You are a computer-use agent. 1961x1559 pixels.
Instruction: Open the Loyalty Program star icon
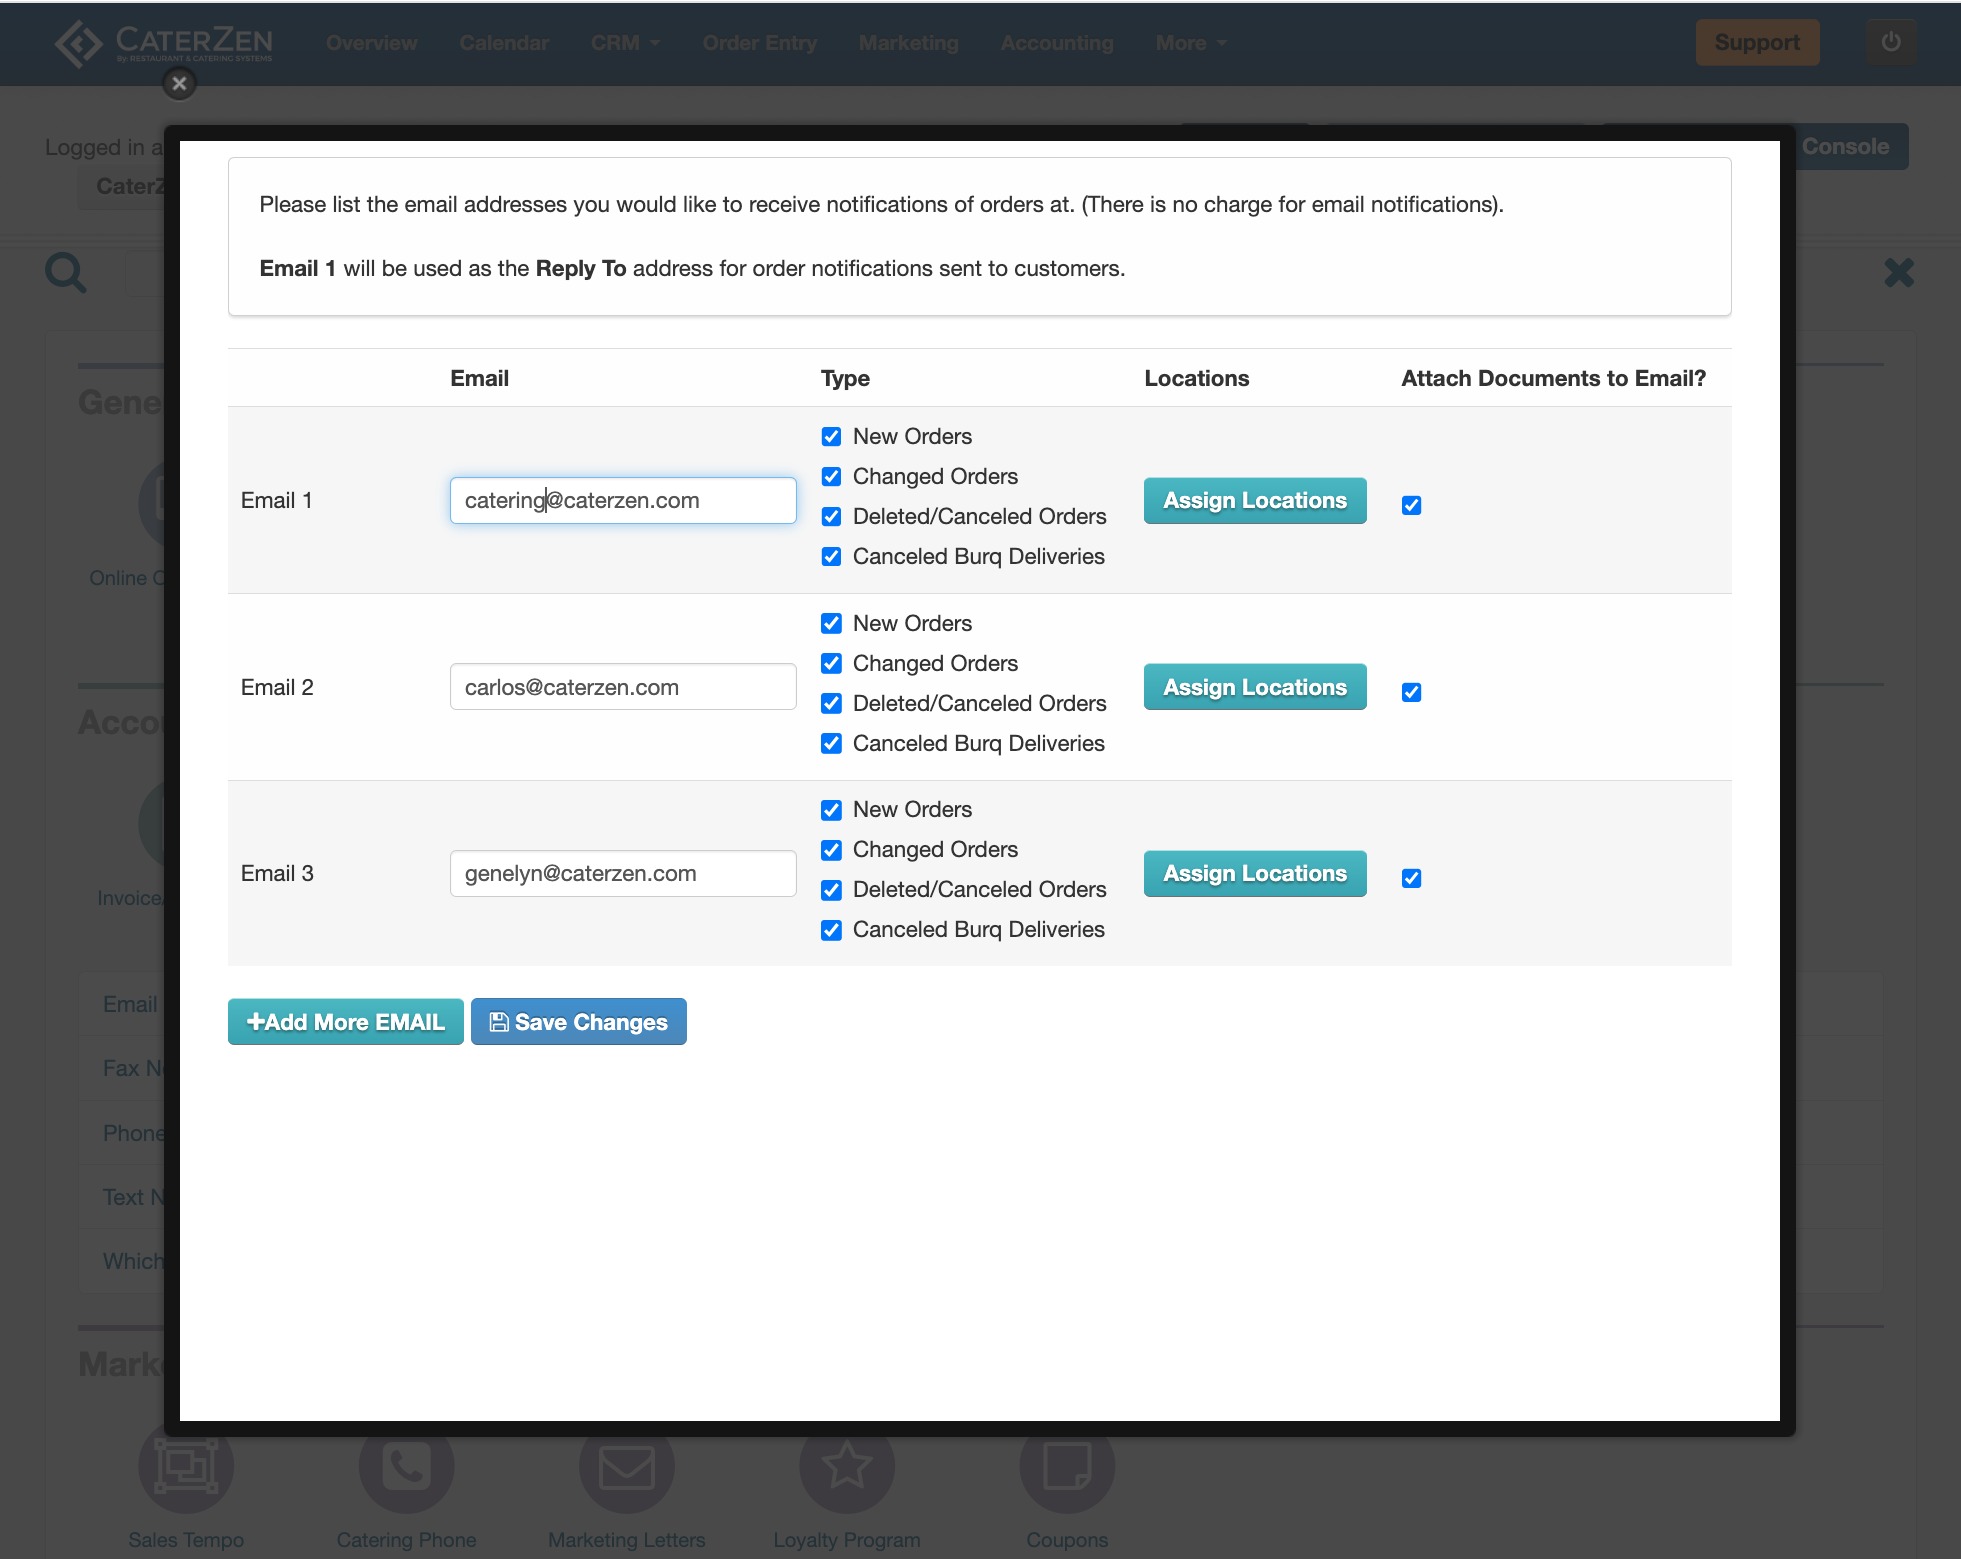[846, 1467]
